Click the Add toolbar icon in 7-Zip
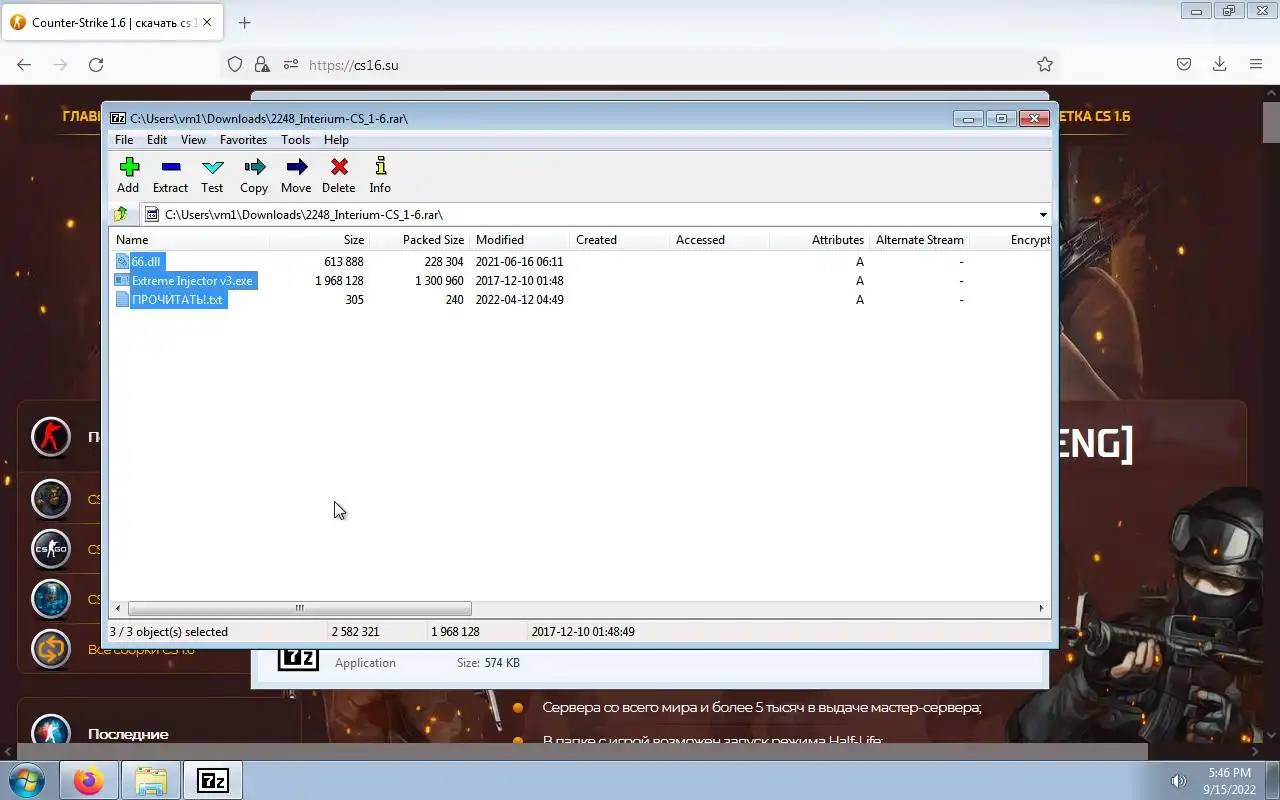 point(128,167)
